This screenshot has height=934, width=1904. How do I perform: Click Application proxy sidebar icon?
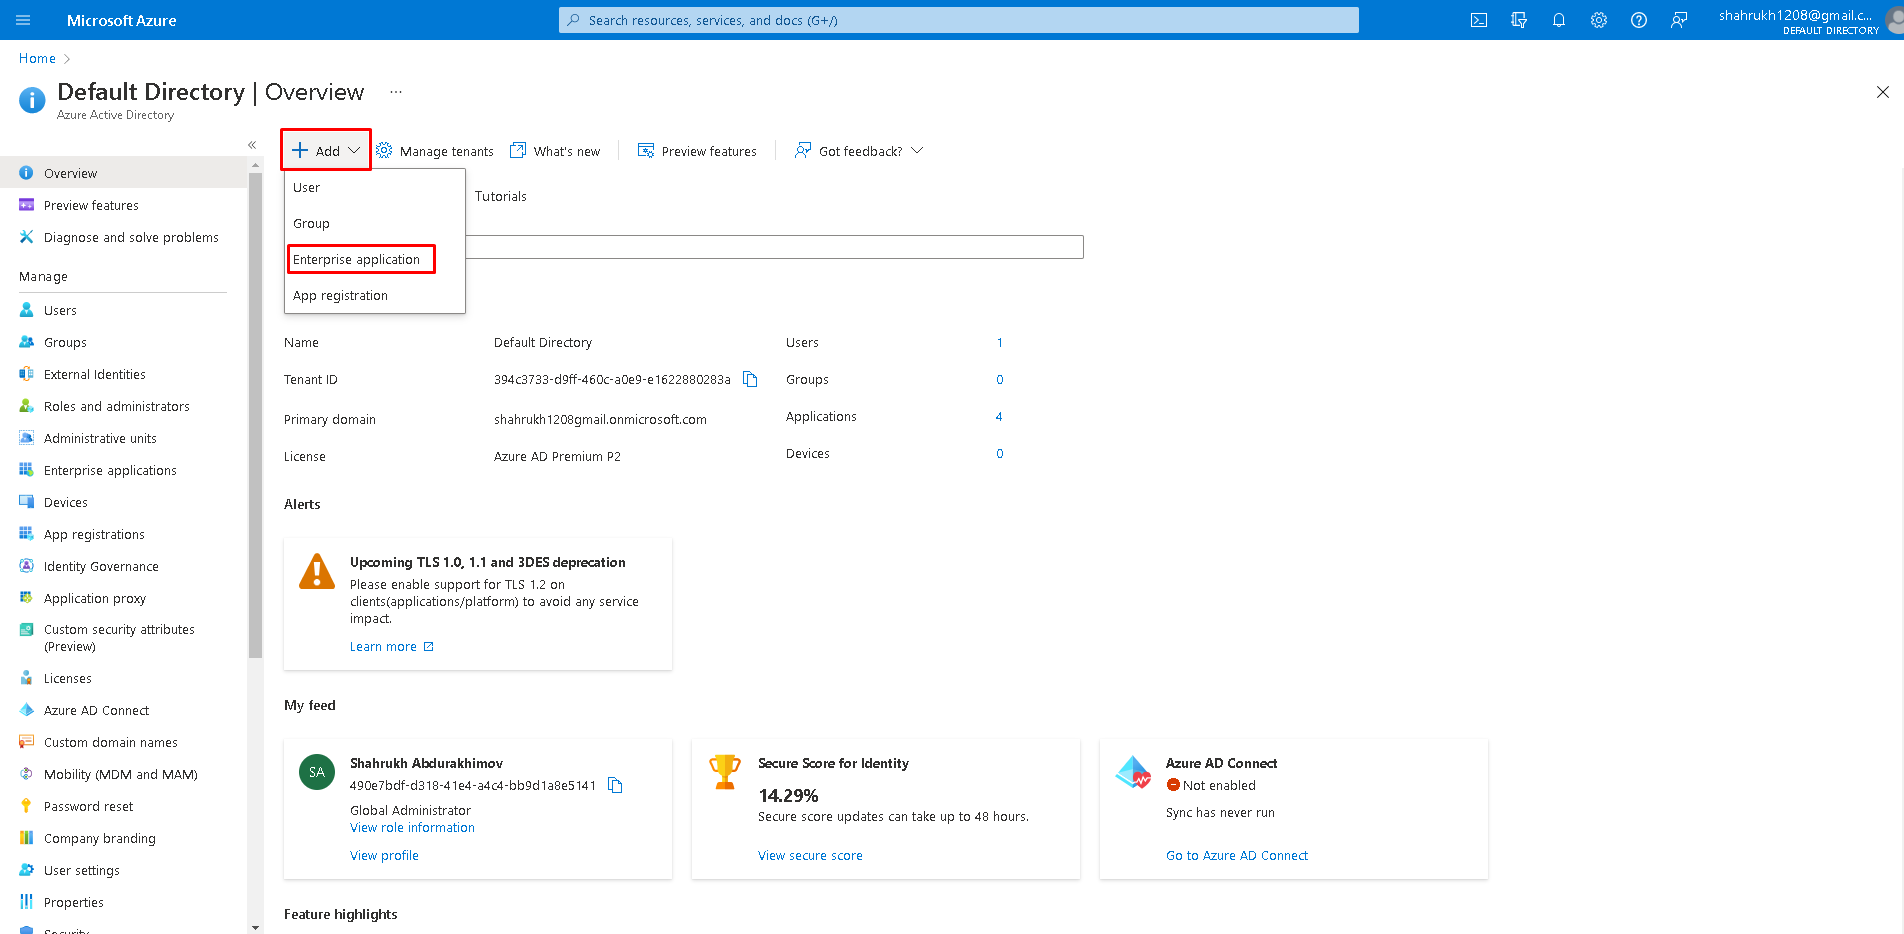(27, 598)
